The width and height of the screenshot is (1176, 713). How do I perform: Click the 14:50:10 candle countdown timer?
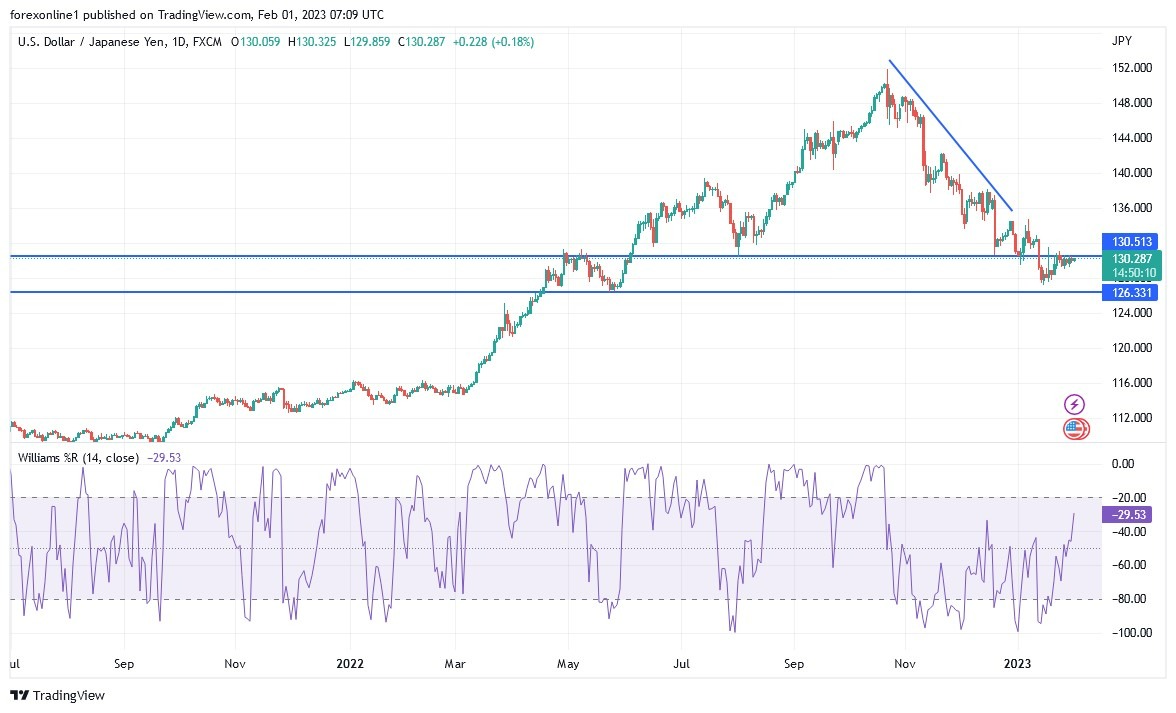click(x=1133, y=271)
